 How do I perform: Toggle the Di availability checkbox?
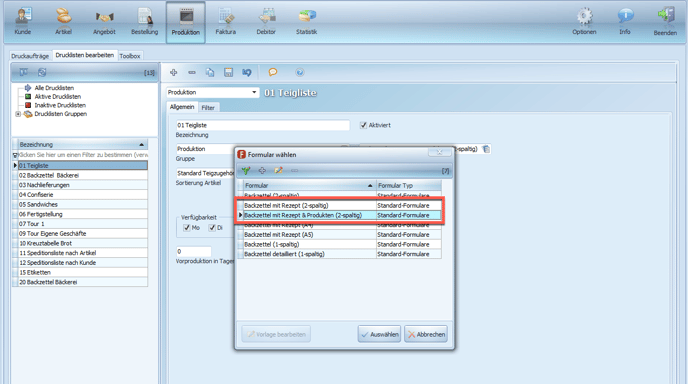[x=212, y=228]
